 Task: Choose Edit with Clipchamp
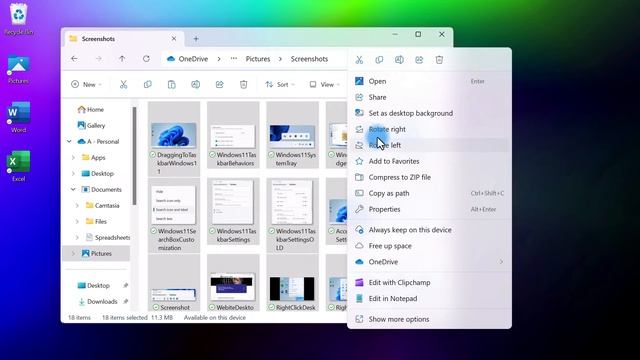click(x=429, y=282)
